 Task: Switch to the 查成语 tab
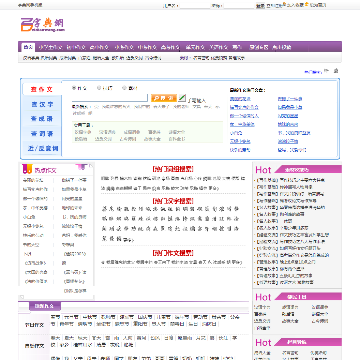coord(42,119)
